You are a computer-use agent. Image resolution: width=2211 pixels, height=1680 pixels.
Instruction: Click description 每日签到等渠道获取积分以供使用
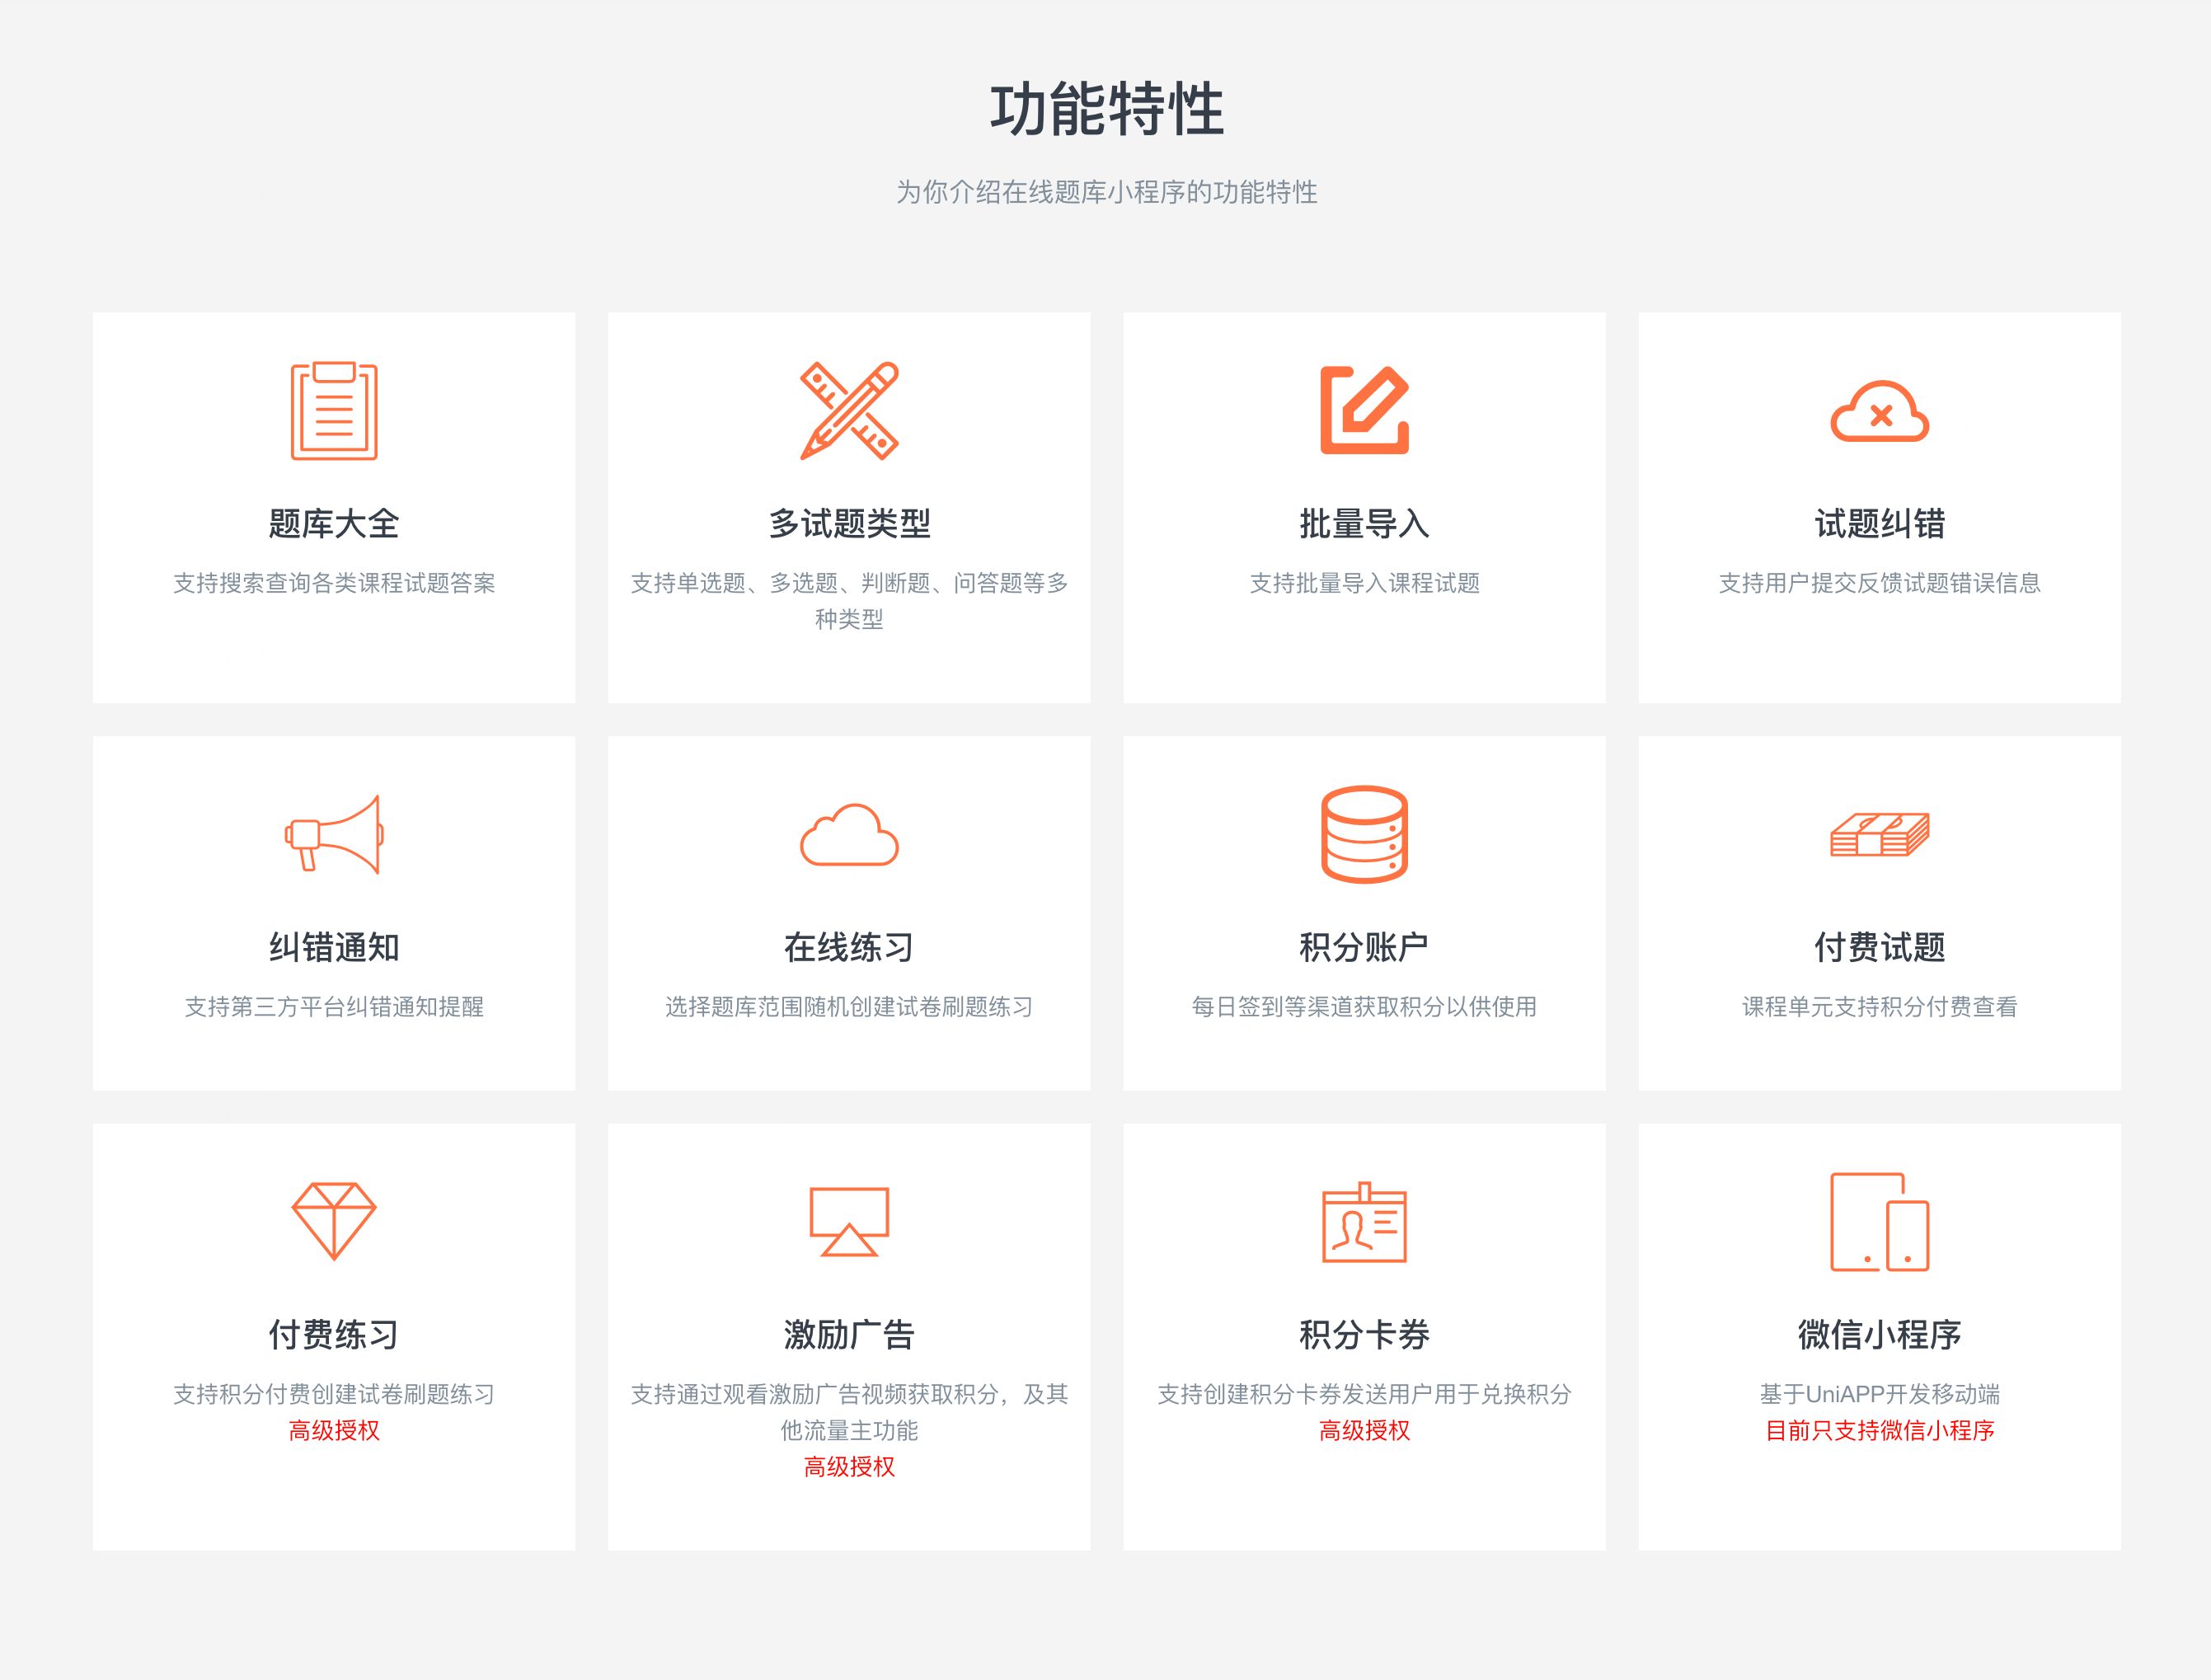coord(1364,1006)
